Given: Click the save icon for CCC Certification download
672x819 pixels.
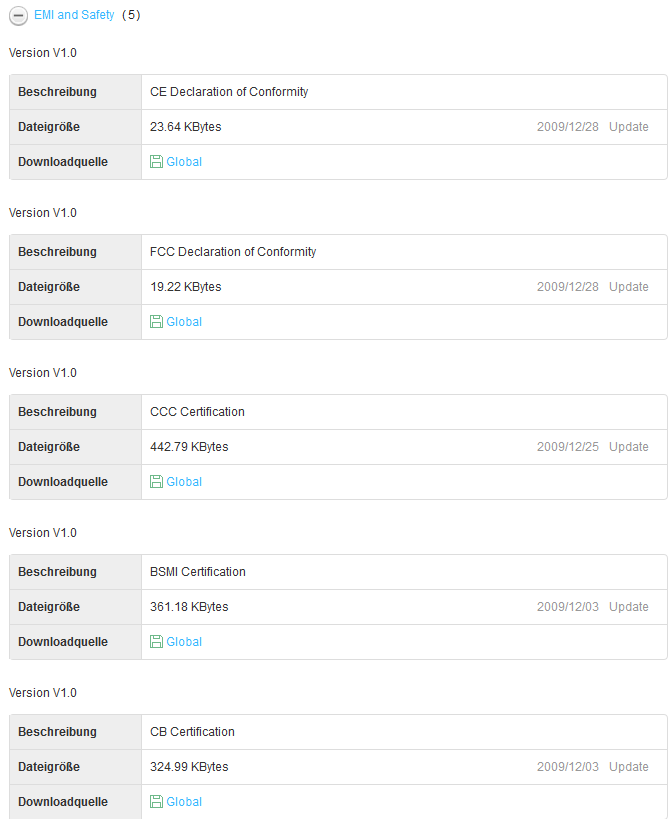Looking at the screenshot, I should pyautogui.click(x=156, y=482).
